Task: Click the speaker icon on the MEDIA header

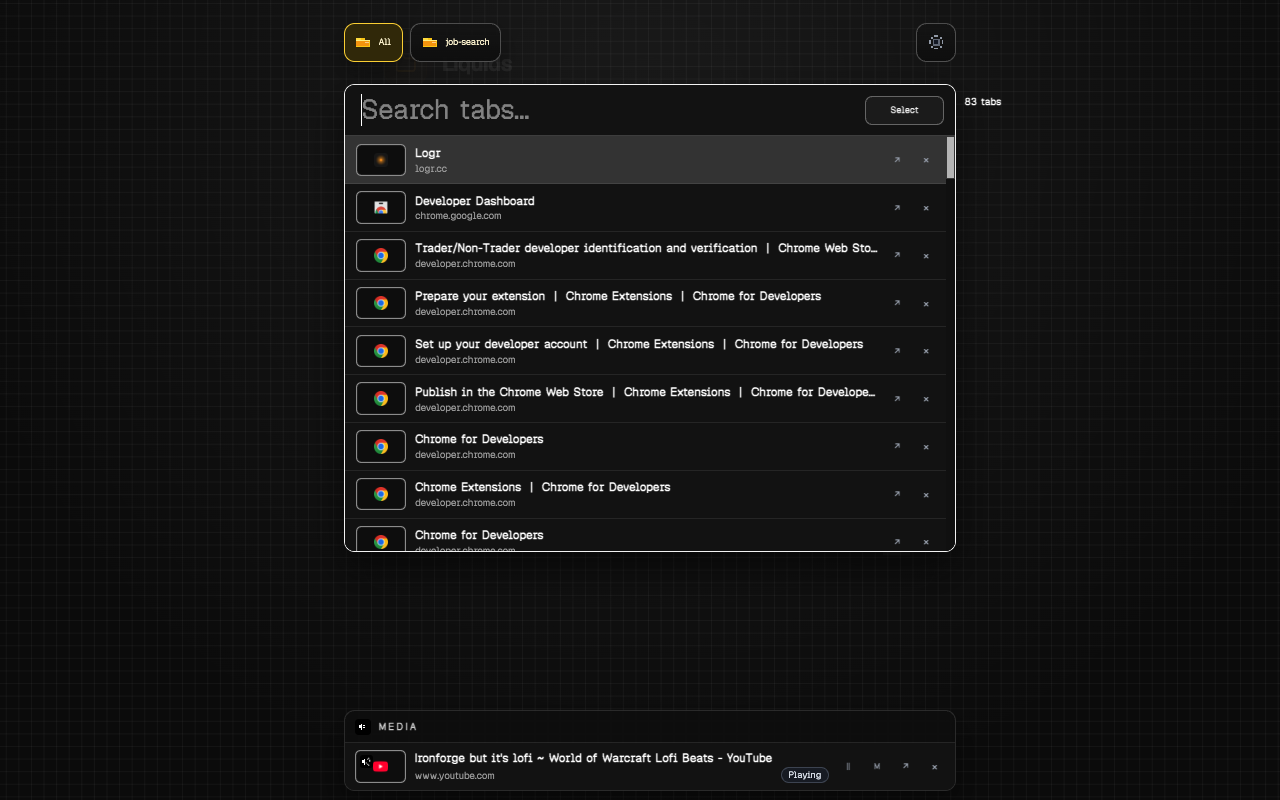Action: point(362,727)
